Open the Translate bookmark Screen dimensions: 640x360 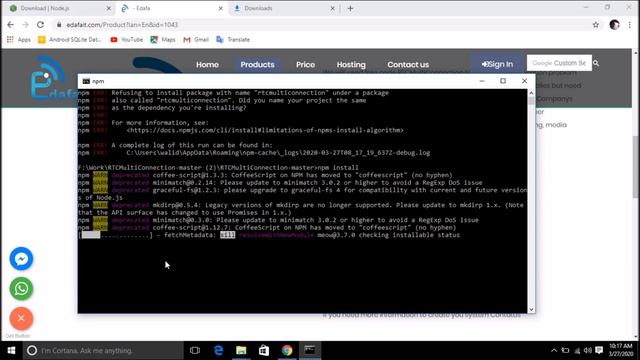pyautogui.click(x=233, y=40)
